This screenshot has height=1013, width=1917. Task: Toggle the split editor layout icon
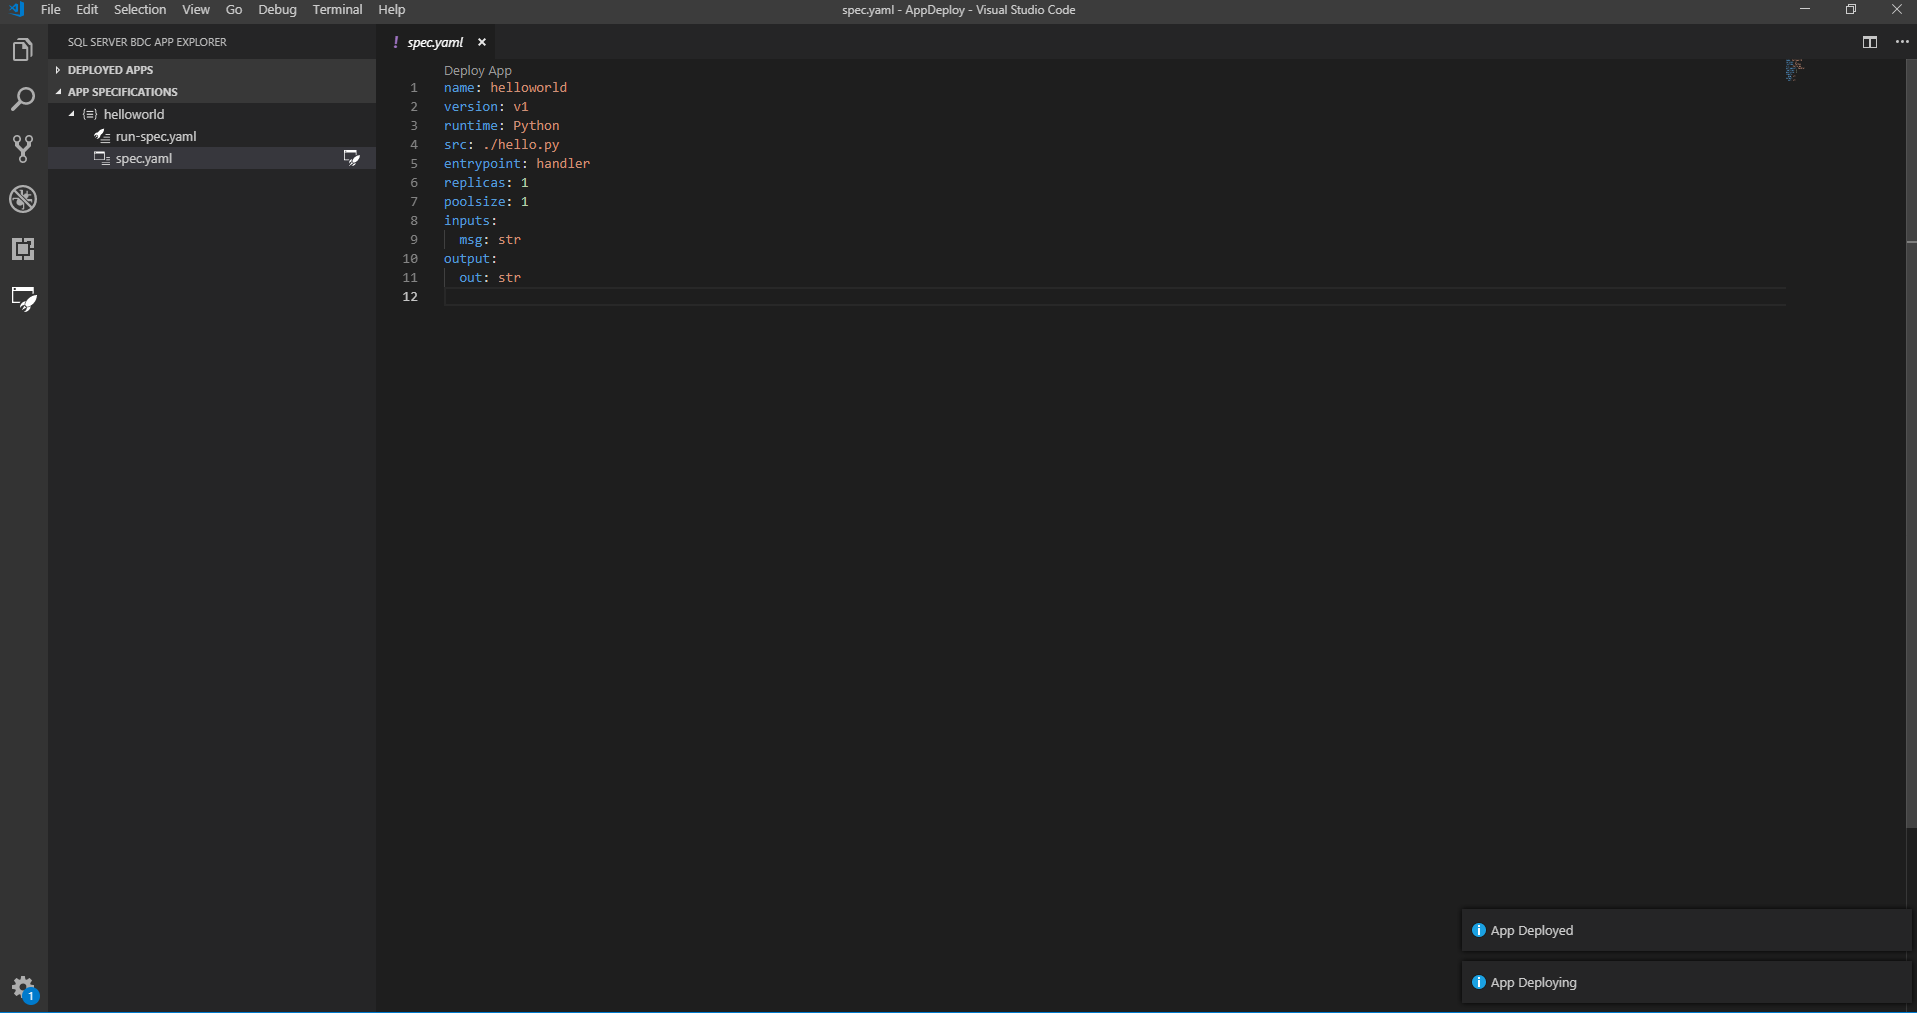click(1868, 42)
